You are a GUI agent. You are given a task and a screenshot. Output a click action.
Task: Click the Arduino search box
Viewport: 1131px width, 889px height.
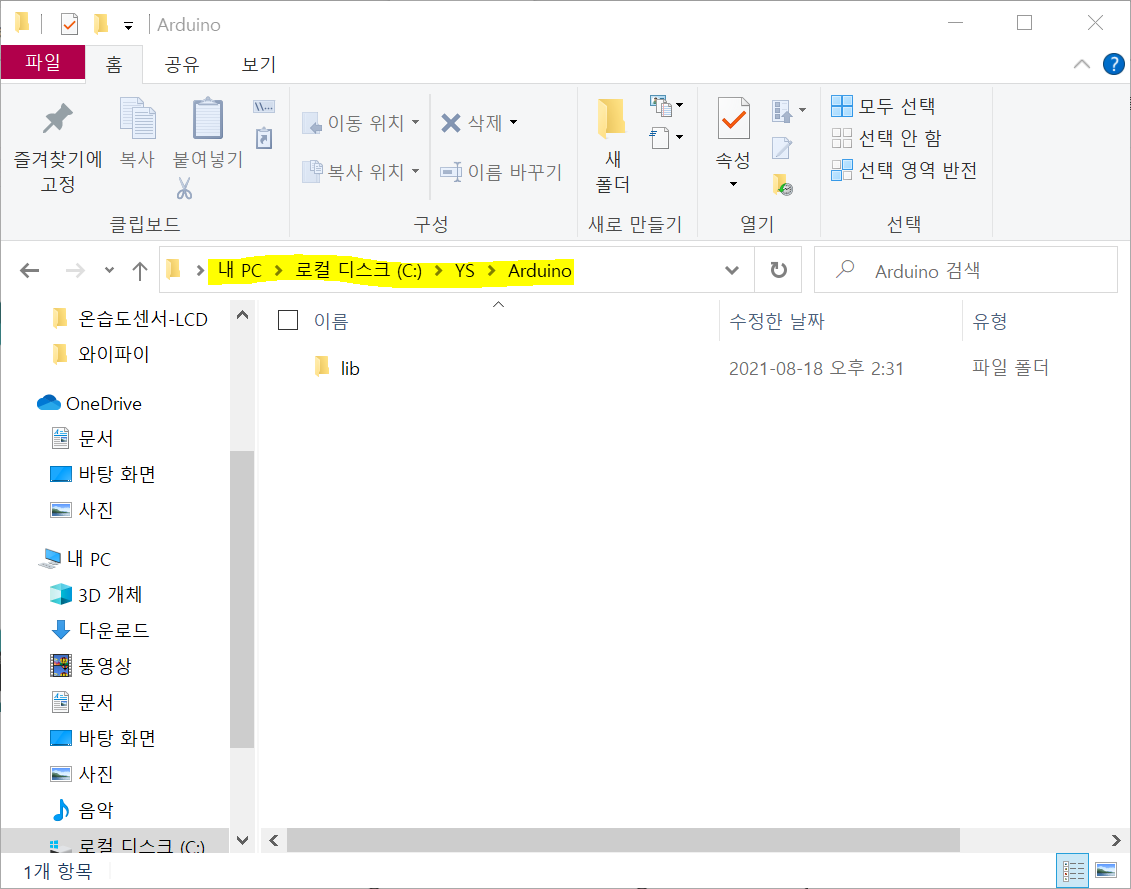coord(965,271)
